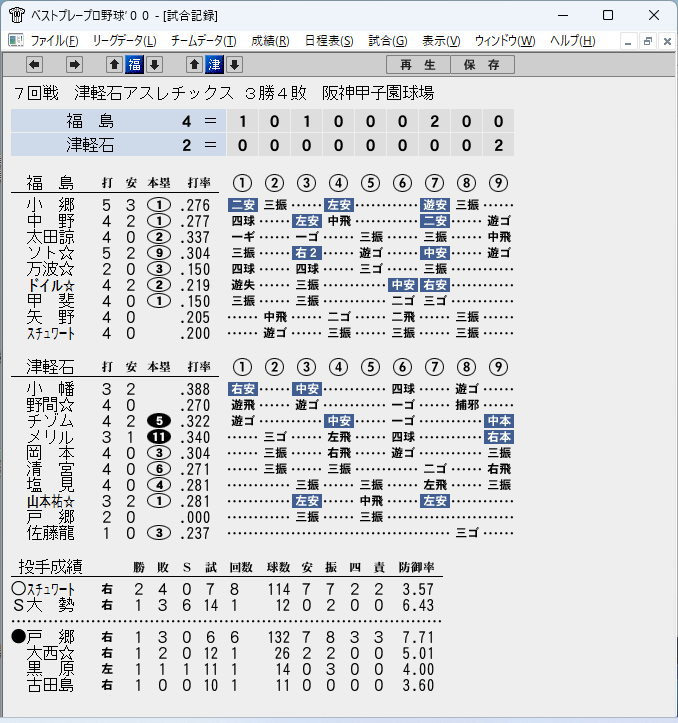Open the 成績(R) menu
Image resolution: width=678 pixels, height=723 pixels.
tap(270, 41)
